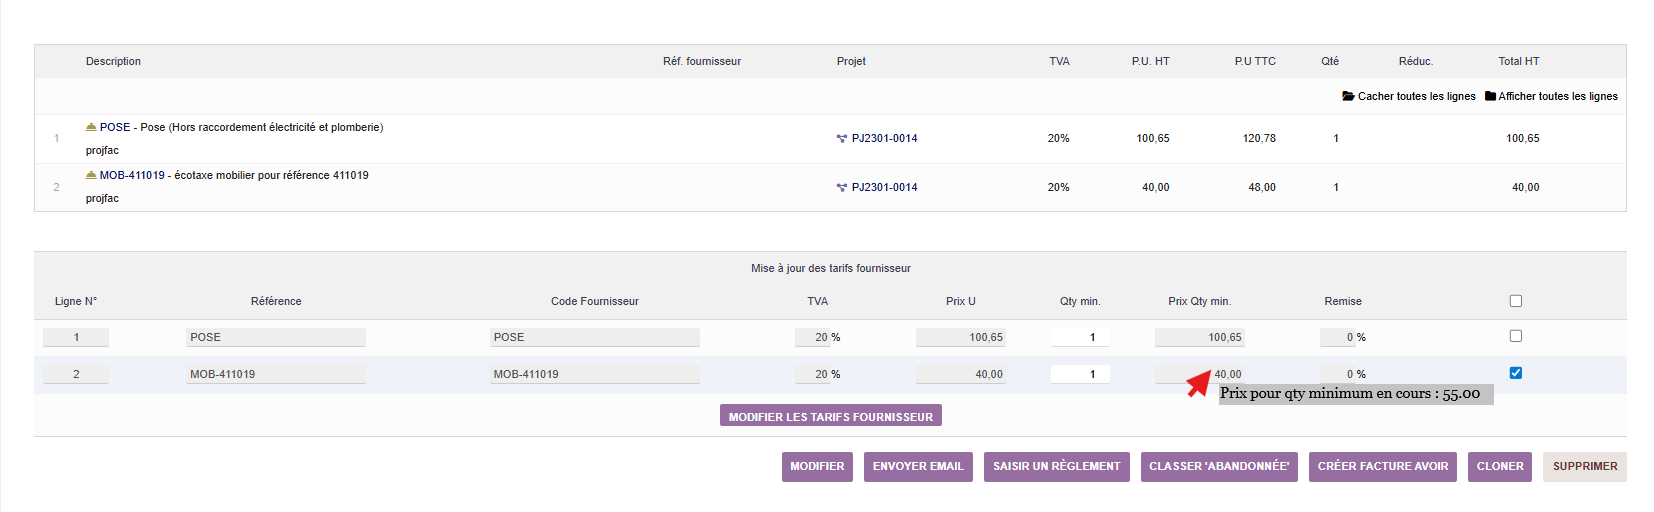Click the Modifier button

tap(817, 467)
